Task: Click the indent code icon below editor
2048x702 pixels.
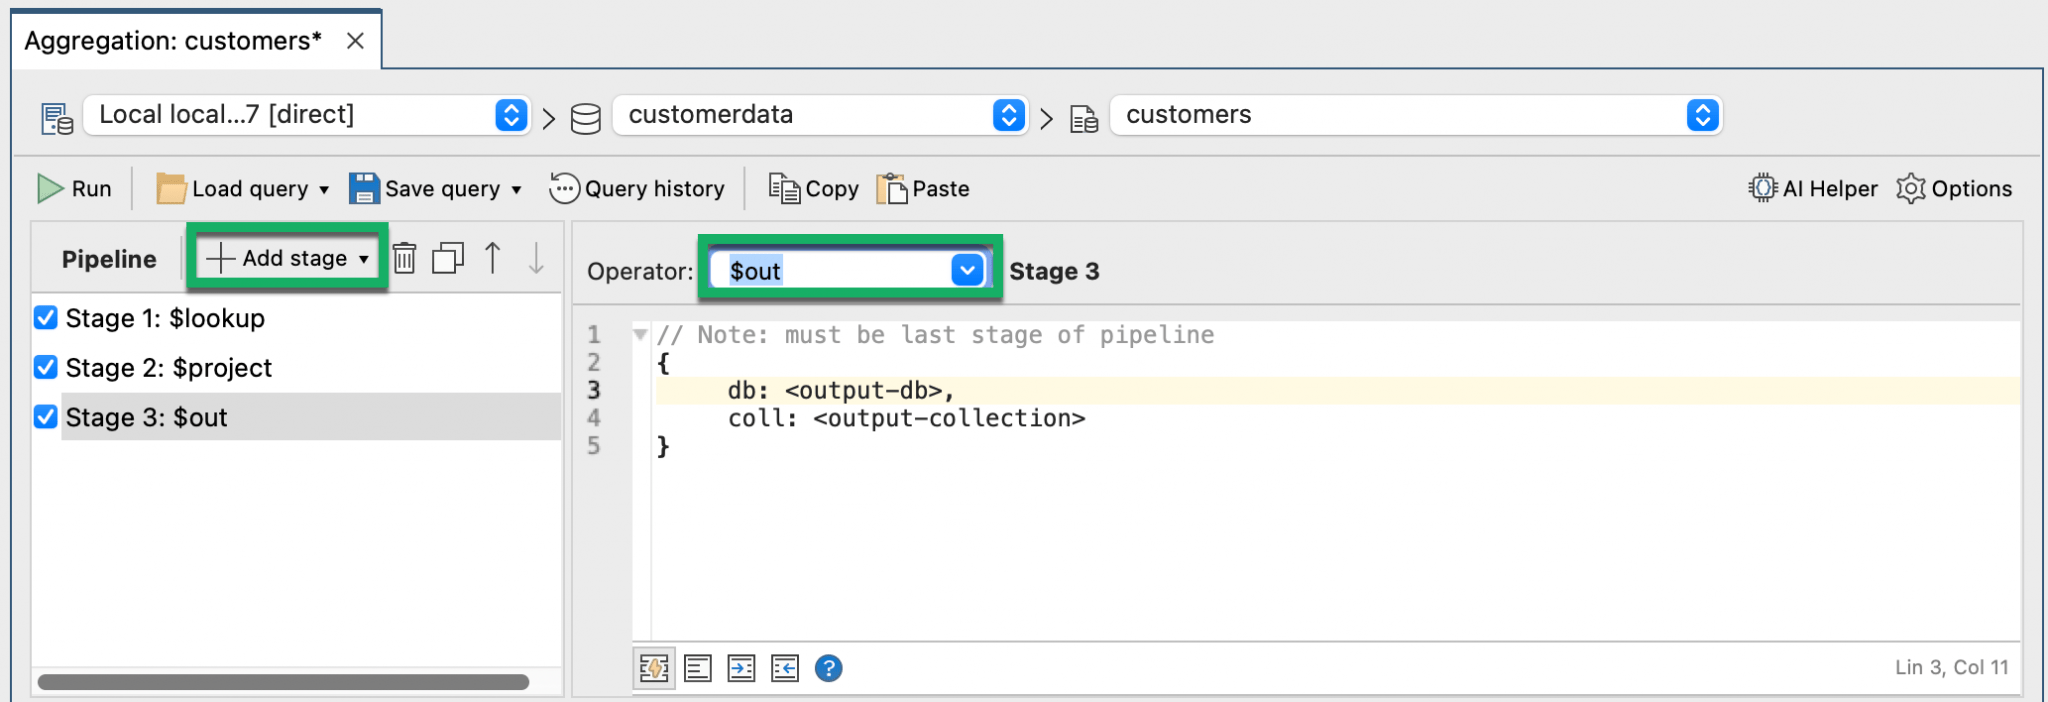Action: pos(741,668)
